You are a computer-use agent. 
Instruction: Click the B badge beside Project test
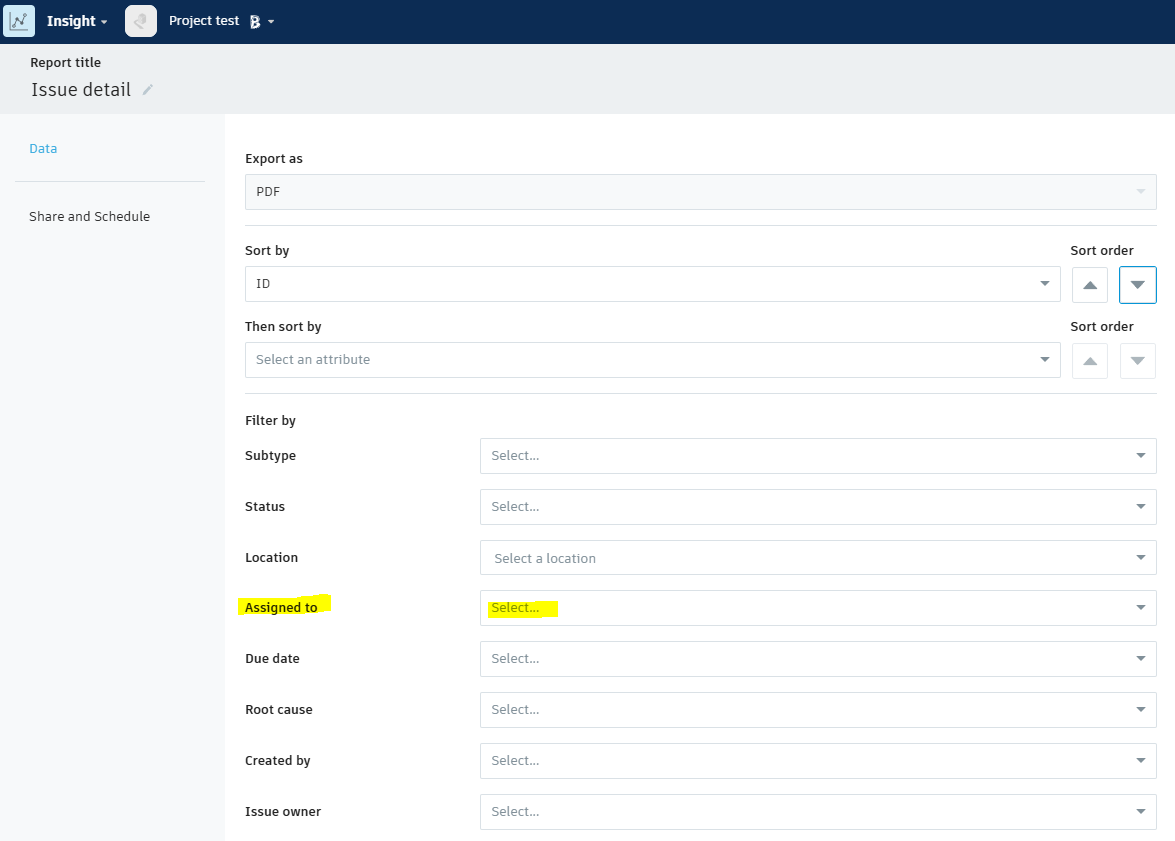pyautogui.click(x=255, y=20)
